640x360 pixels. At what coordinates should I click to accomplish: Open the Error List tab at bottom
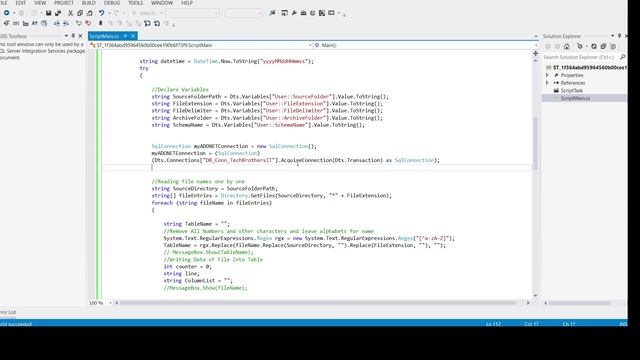click(8, 312)
